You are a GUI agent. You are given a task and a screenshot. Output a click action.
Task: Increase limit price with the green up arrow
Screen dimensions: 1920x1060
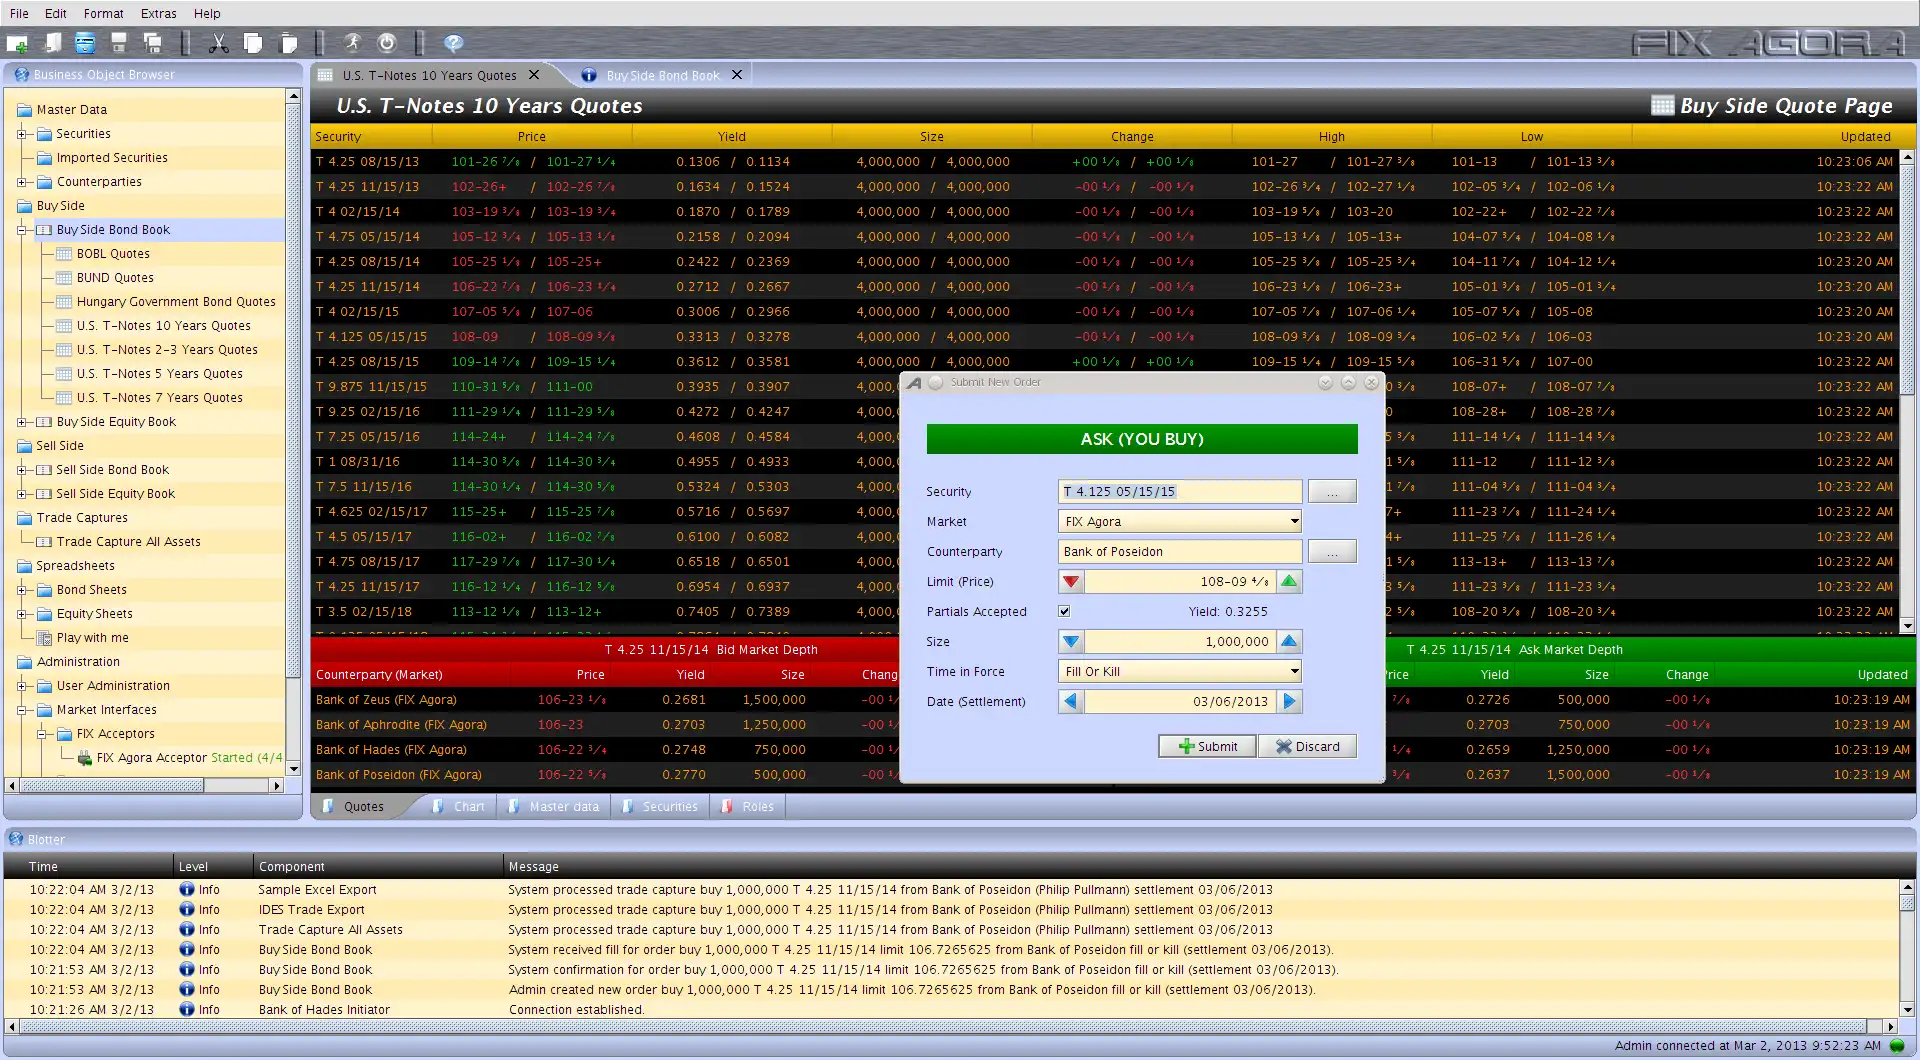click(x=1289, y=582)
